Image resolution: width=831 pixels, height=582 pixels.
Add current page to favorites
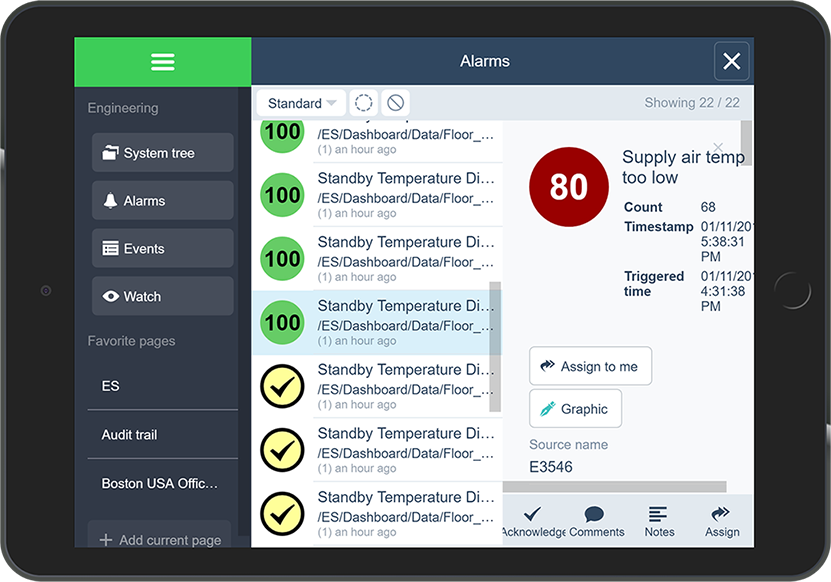click(x=160, y=536)
